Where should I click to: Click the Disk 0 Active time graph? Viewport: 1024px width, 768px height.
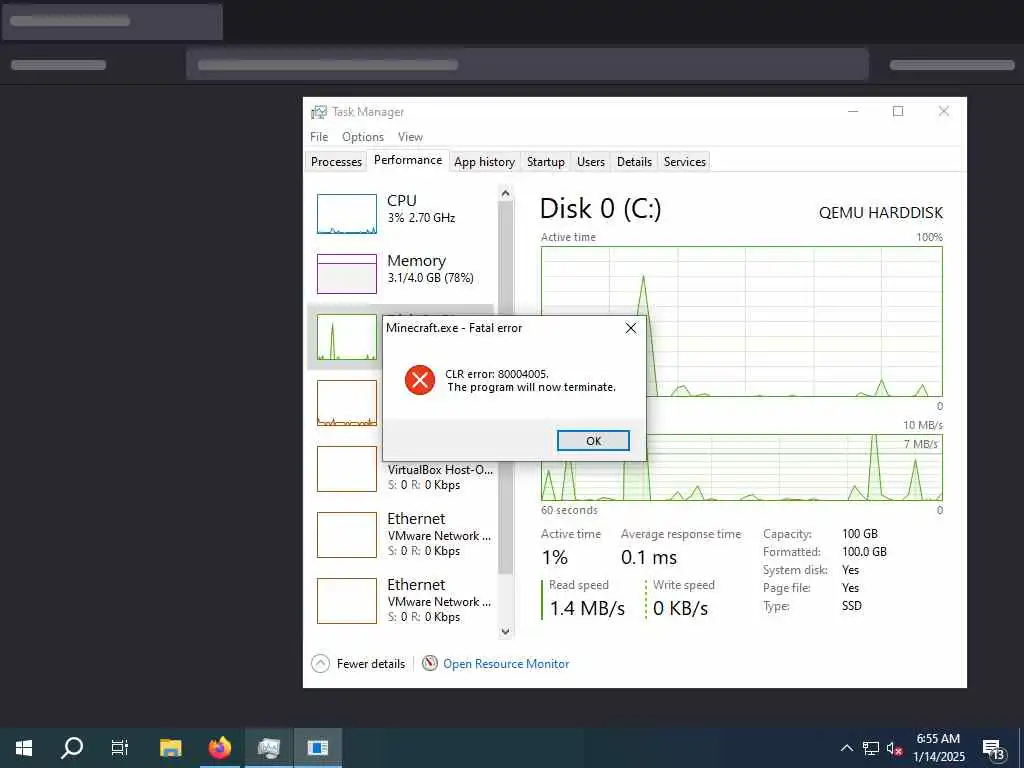742,321
